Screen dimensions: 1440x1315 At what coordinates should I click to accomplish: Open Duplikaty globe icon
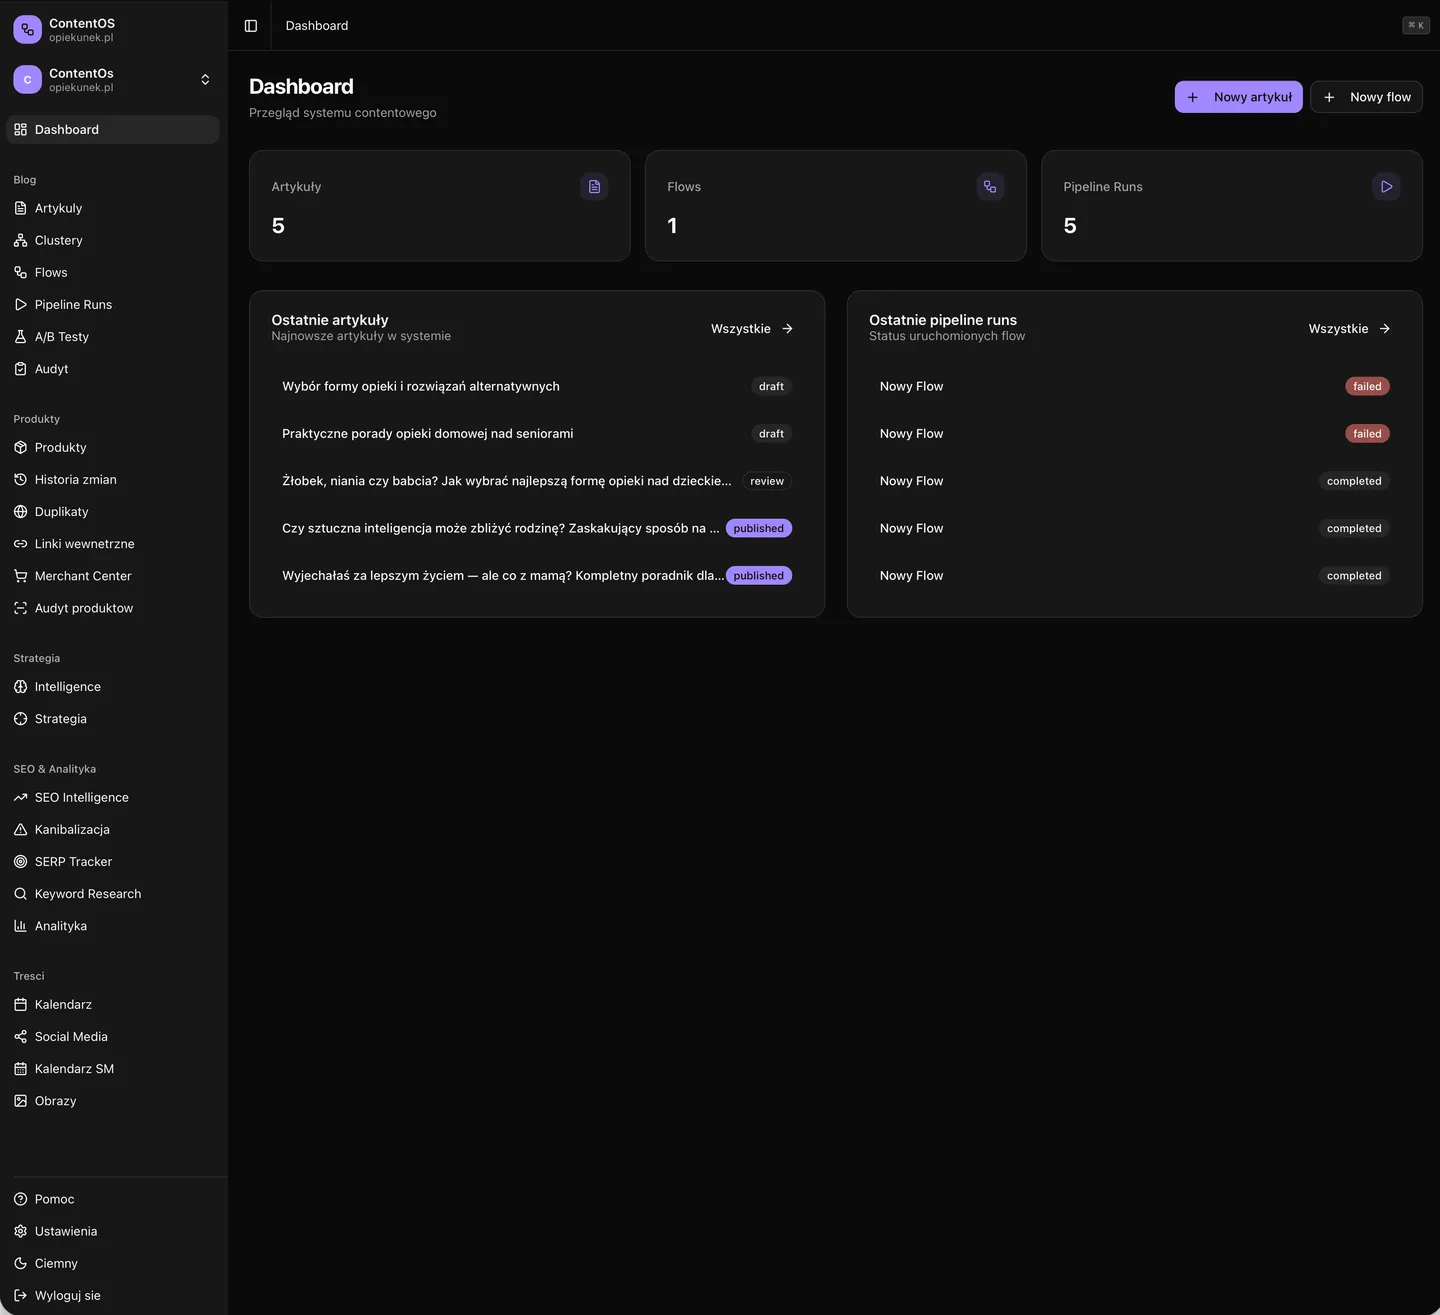pyautogui.click(x=20, y=511)
